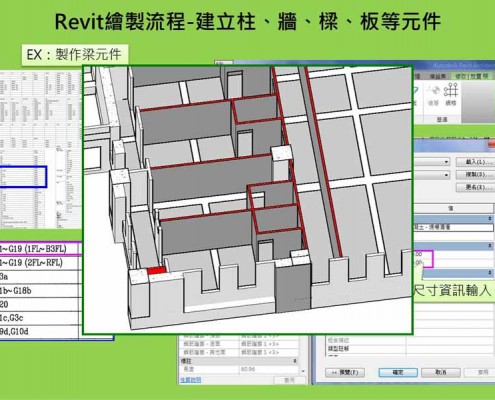Collapse the third parameter group in the dialog
This screenshot has height=400, width=495.
click(x=490, y=273)
